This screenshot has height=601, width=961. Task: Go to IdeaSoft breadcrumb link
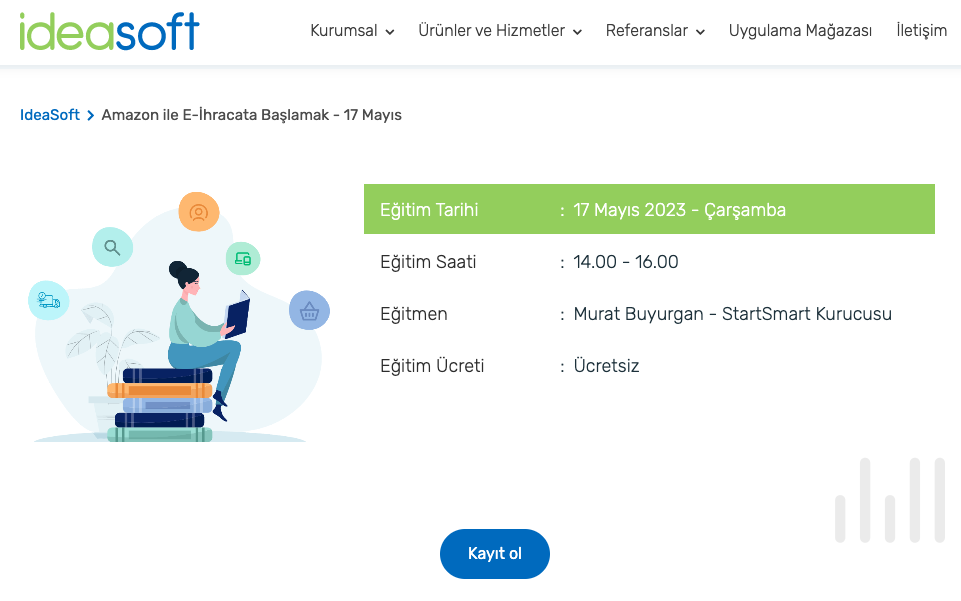50,115
